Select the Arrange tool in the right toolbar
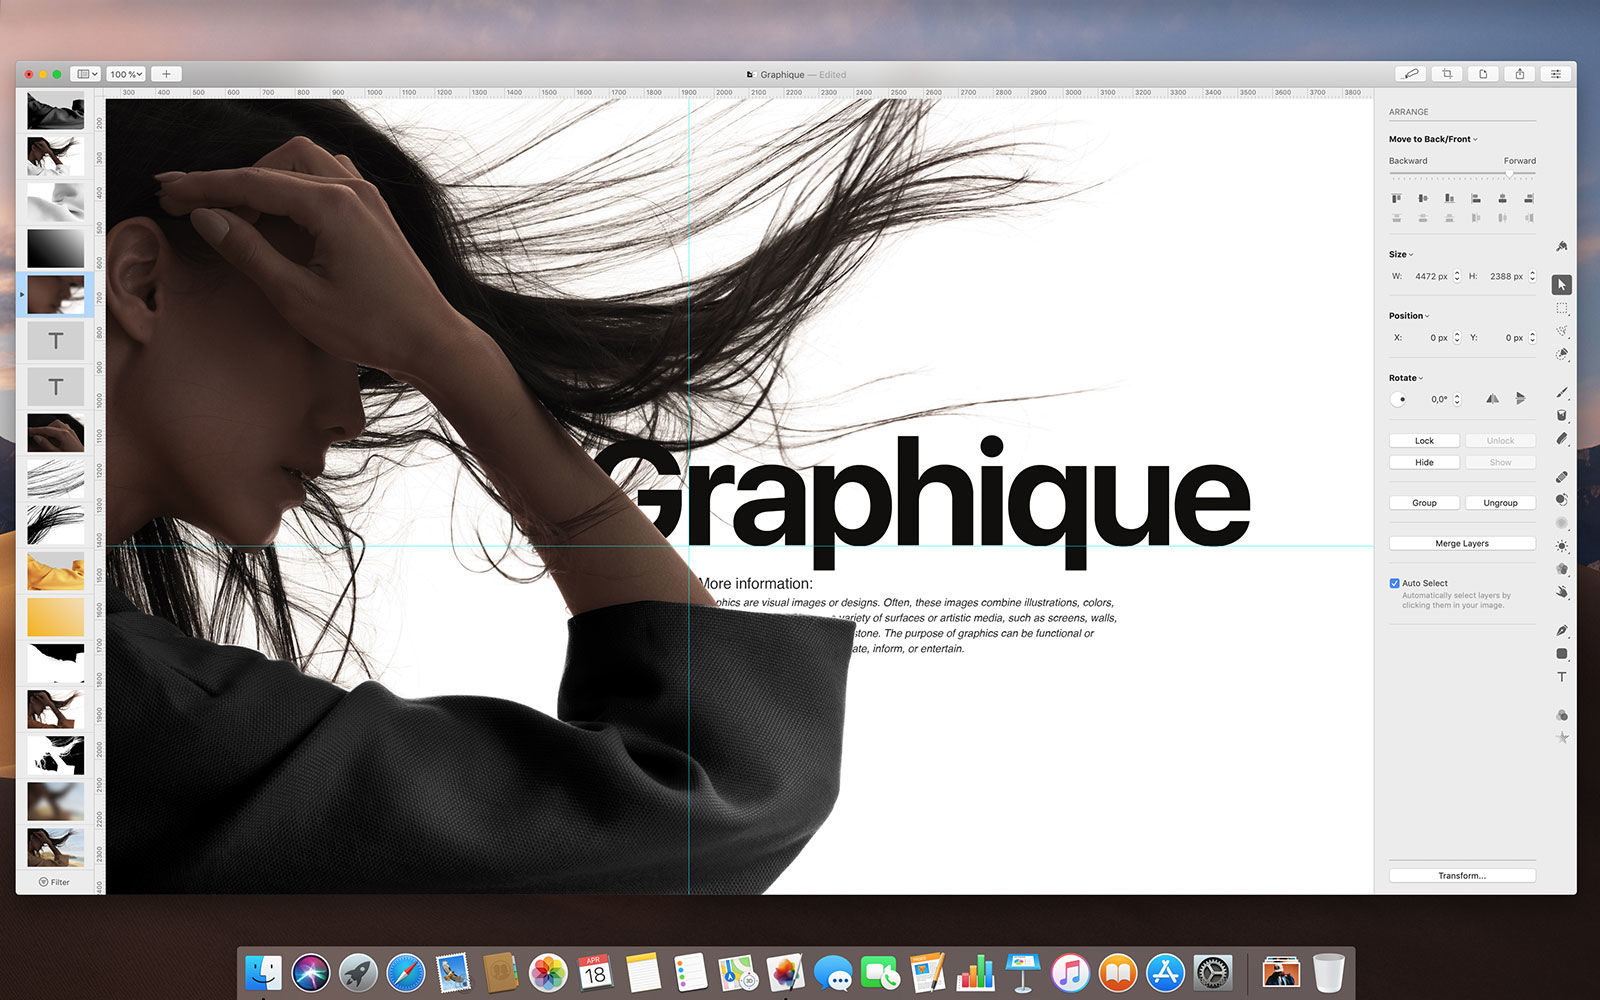This screenshot has width=1600, height=1000. point(1561,285)
